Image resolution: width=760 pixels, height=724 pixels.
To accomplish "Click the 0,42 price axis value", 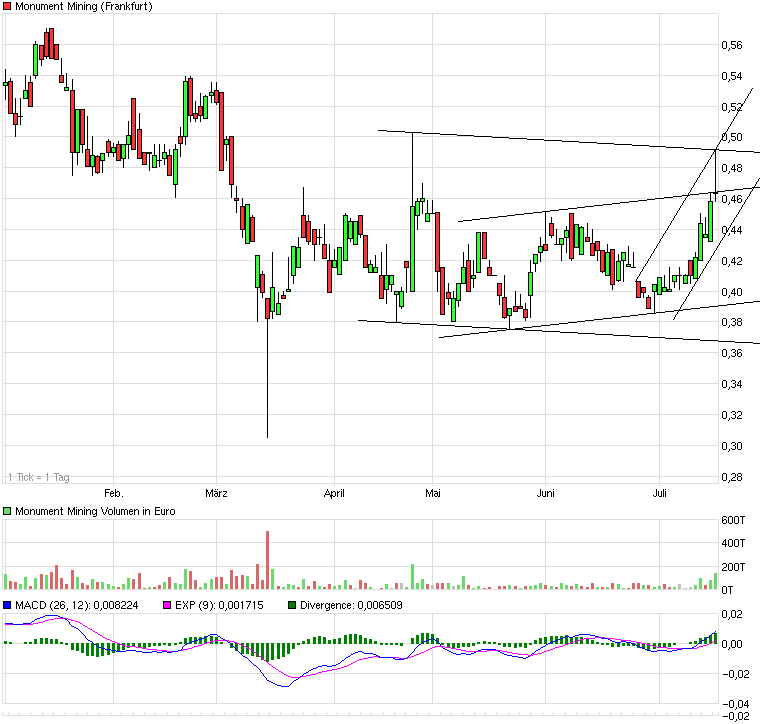I will (x=732, y=261).
